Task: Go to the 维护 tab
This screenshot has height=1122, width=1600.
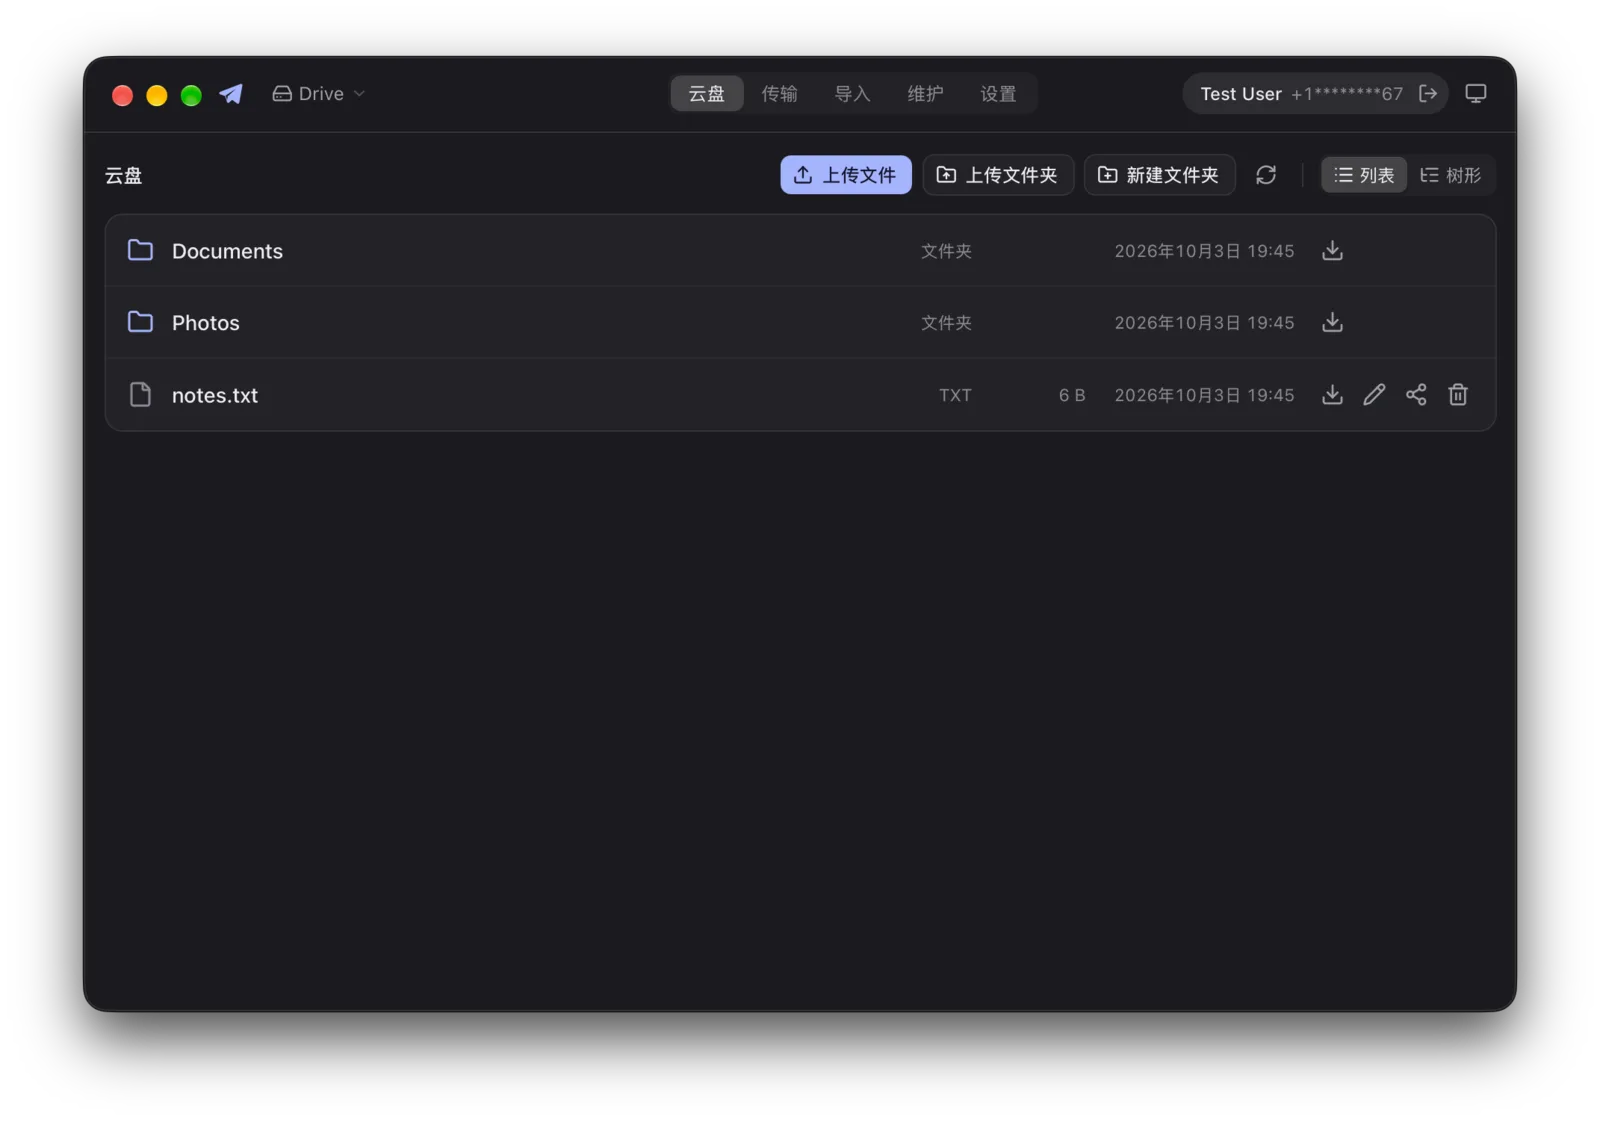Action: 925,94
